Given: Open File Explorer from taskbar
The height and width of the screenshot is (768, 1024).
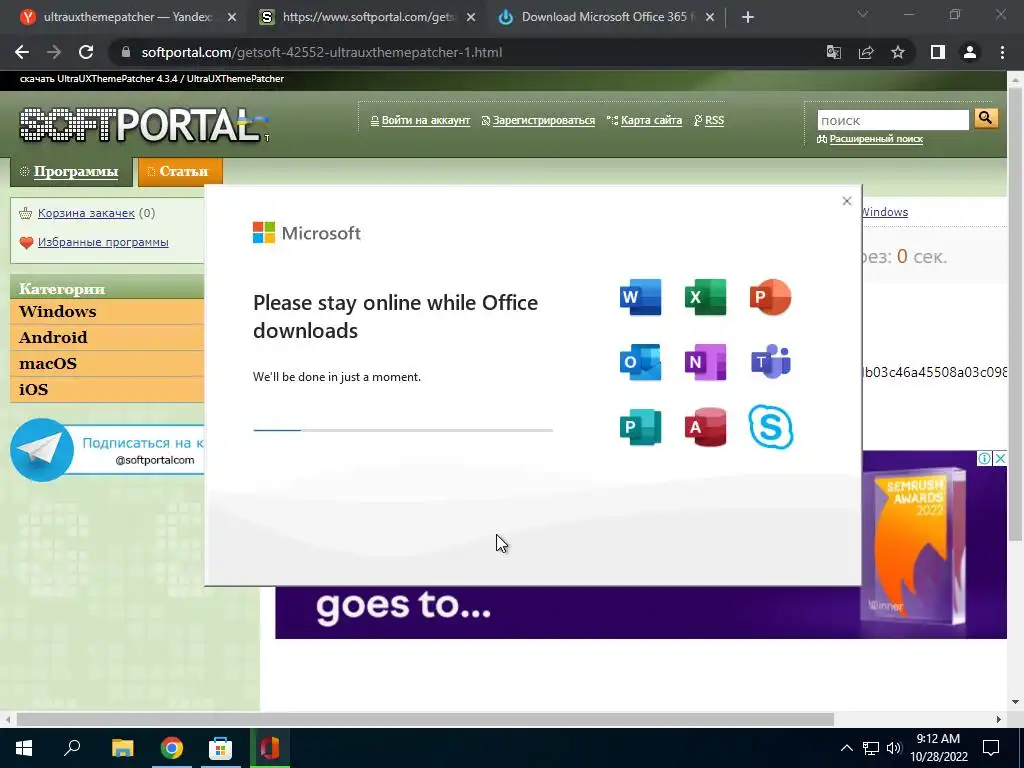Looking at the screenshot, I should [122, 748].
